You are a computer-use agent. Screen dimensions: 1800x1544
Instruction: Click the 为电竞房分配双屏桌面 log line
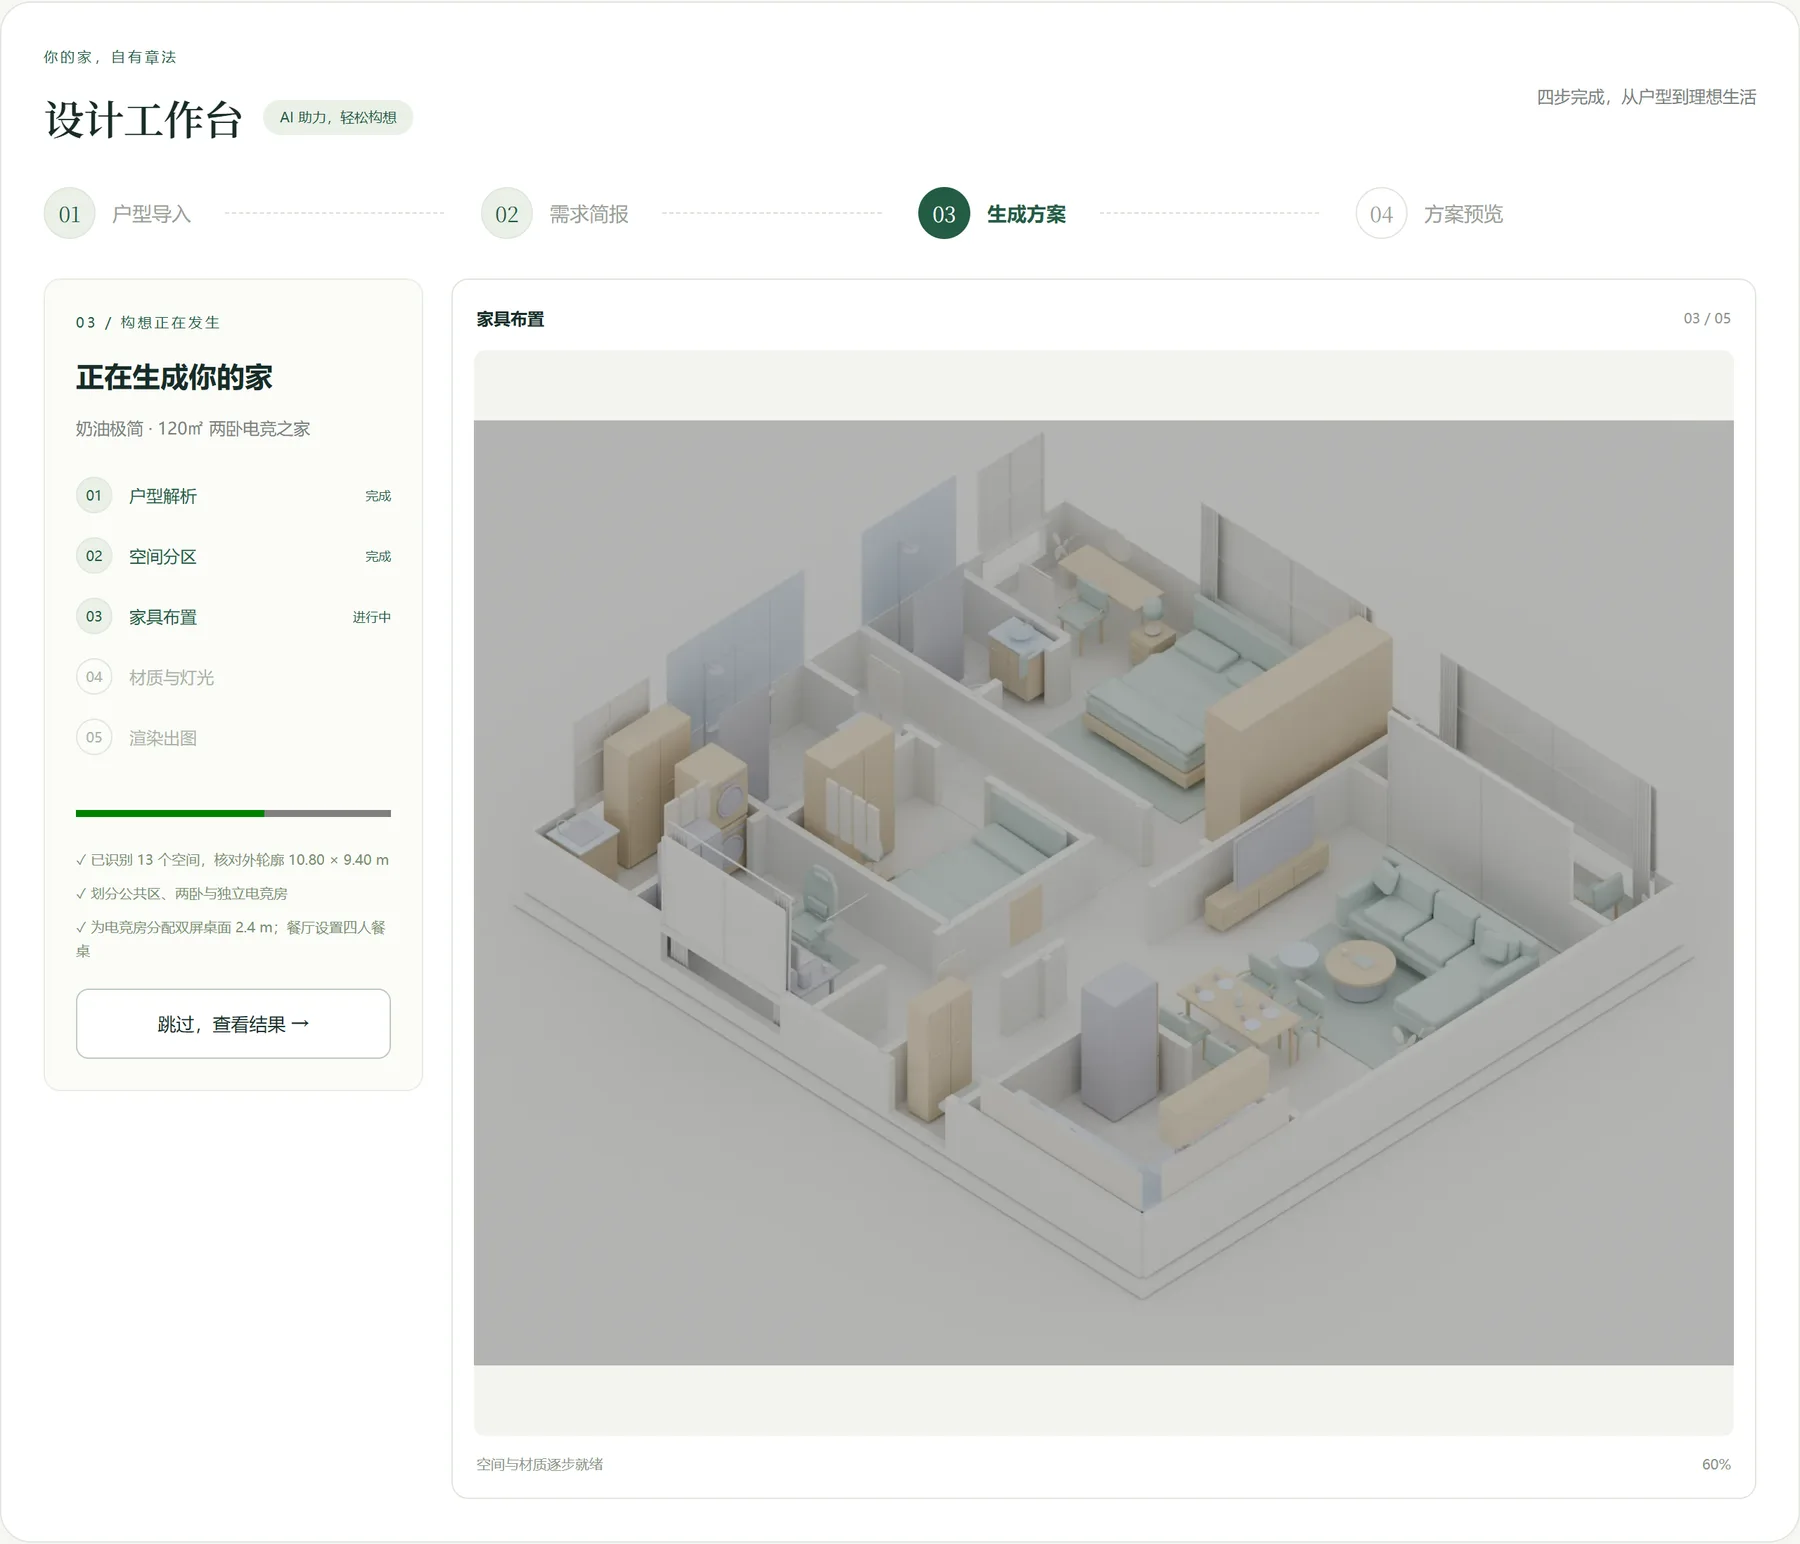pos(231,939)
